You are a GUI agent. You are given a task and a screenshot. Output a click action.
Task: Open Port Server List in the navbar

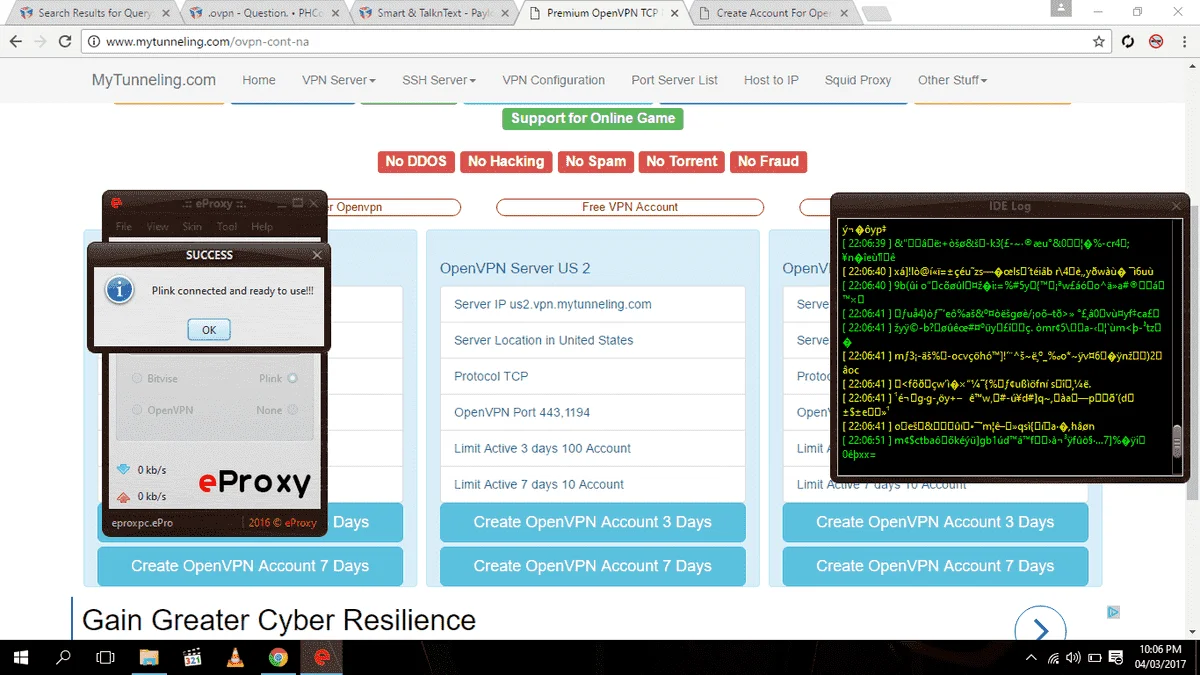674,80
